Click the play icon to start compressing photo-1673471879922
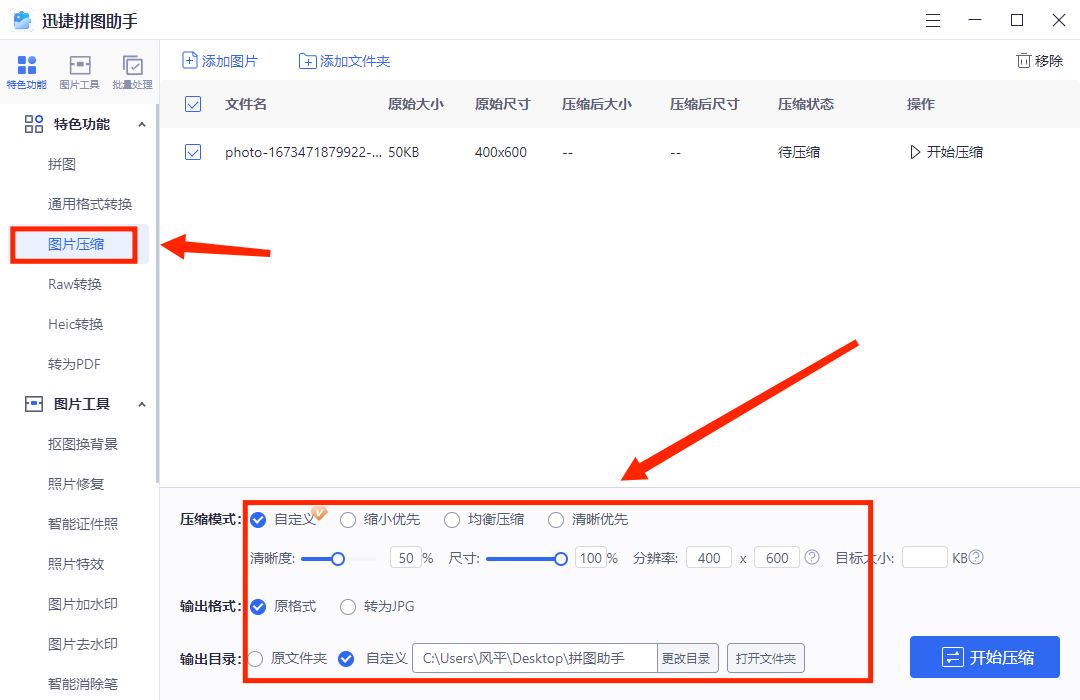Screen dimensions: 1080x700 (x=913, y=152)
